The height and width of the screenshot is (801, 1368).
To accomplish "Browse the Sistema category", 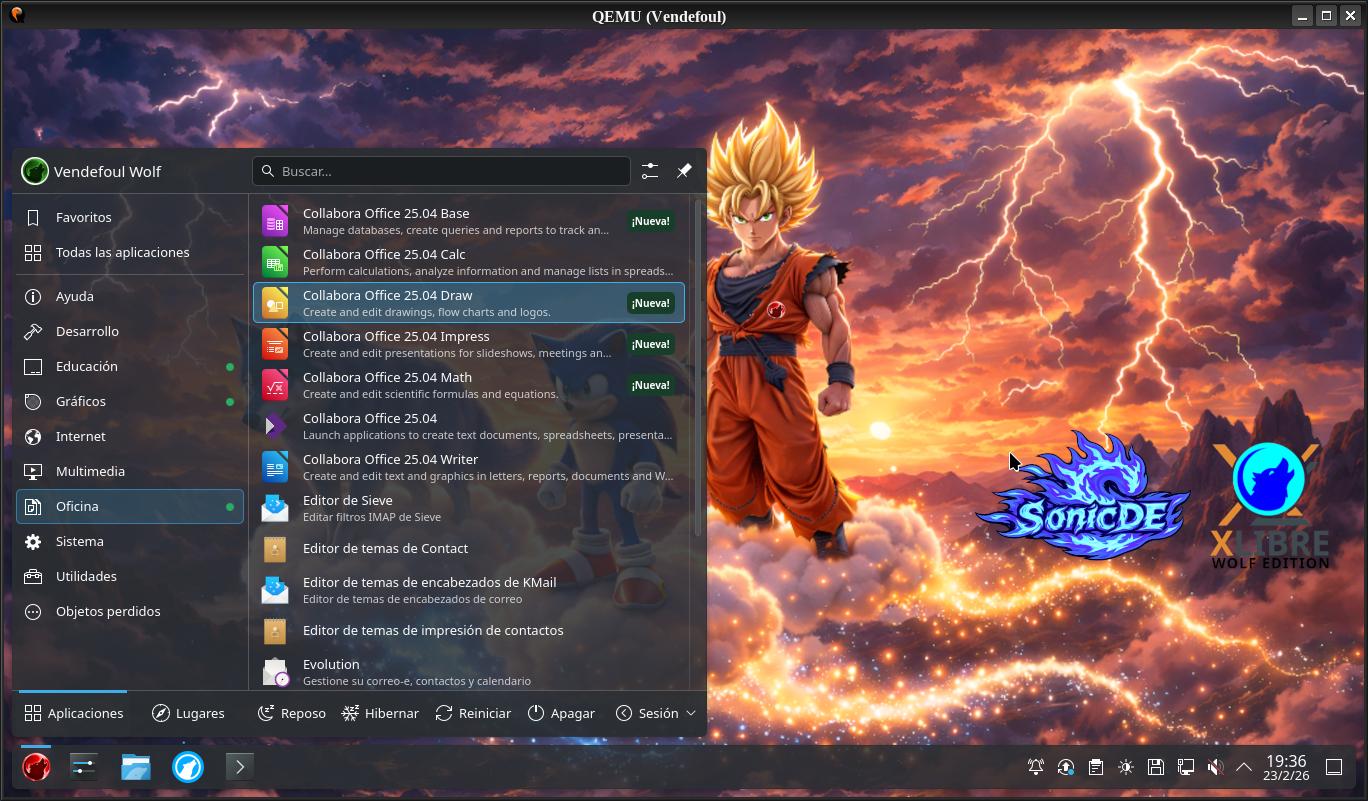I will (130, 541).
